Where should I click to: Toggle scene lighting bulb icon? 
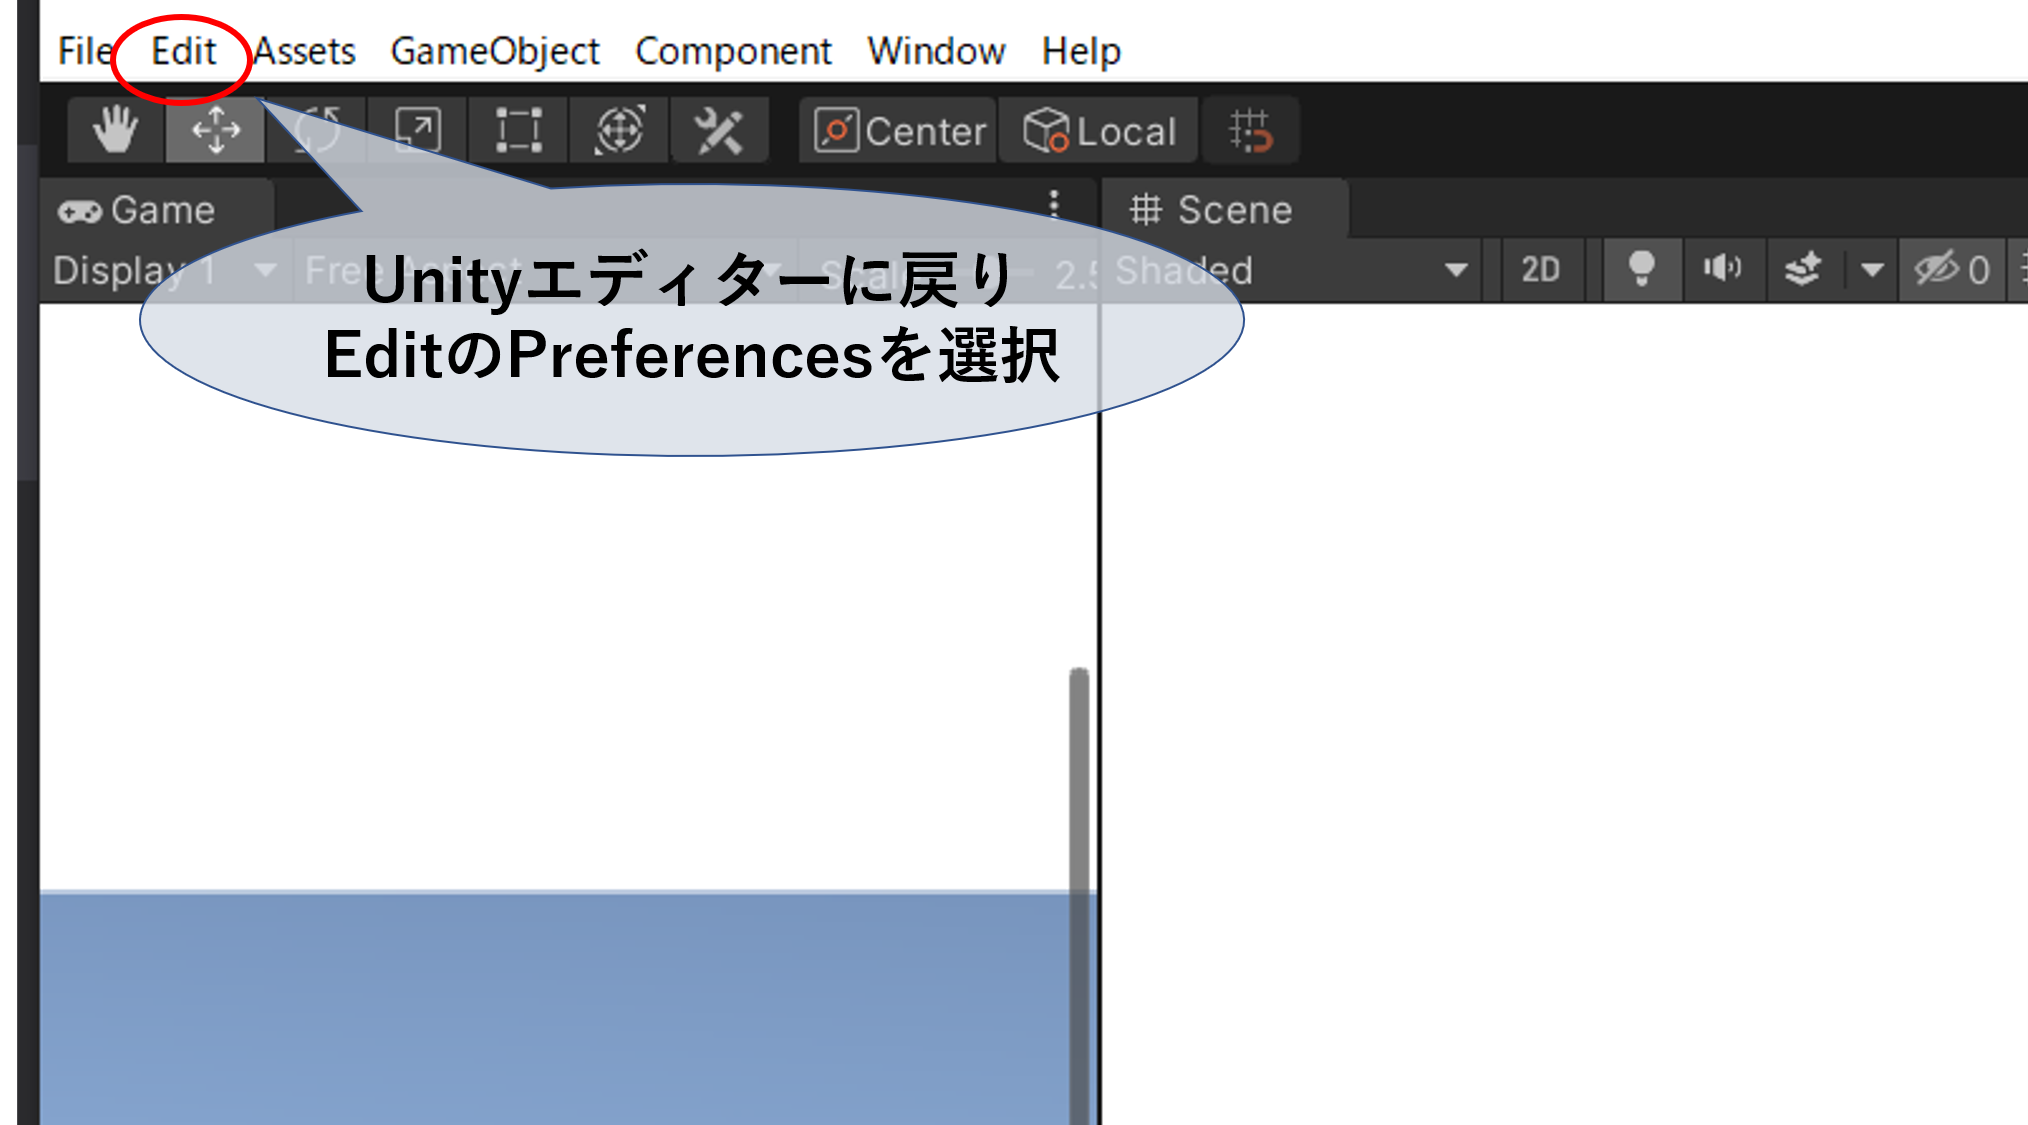tap(1641, 270)
